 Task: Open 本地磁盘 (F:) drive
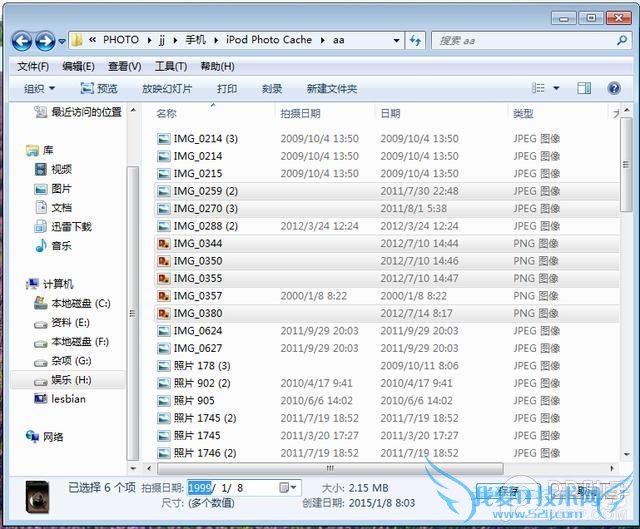pyautogui.click(x=72, y=342)
